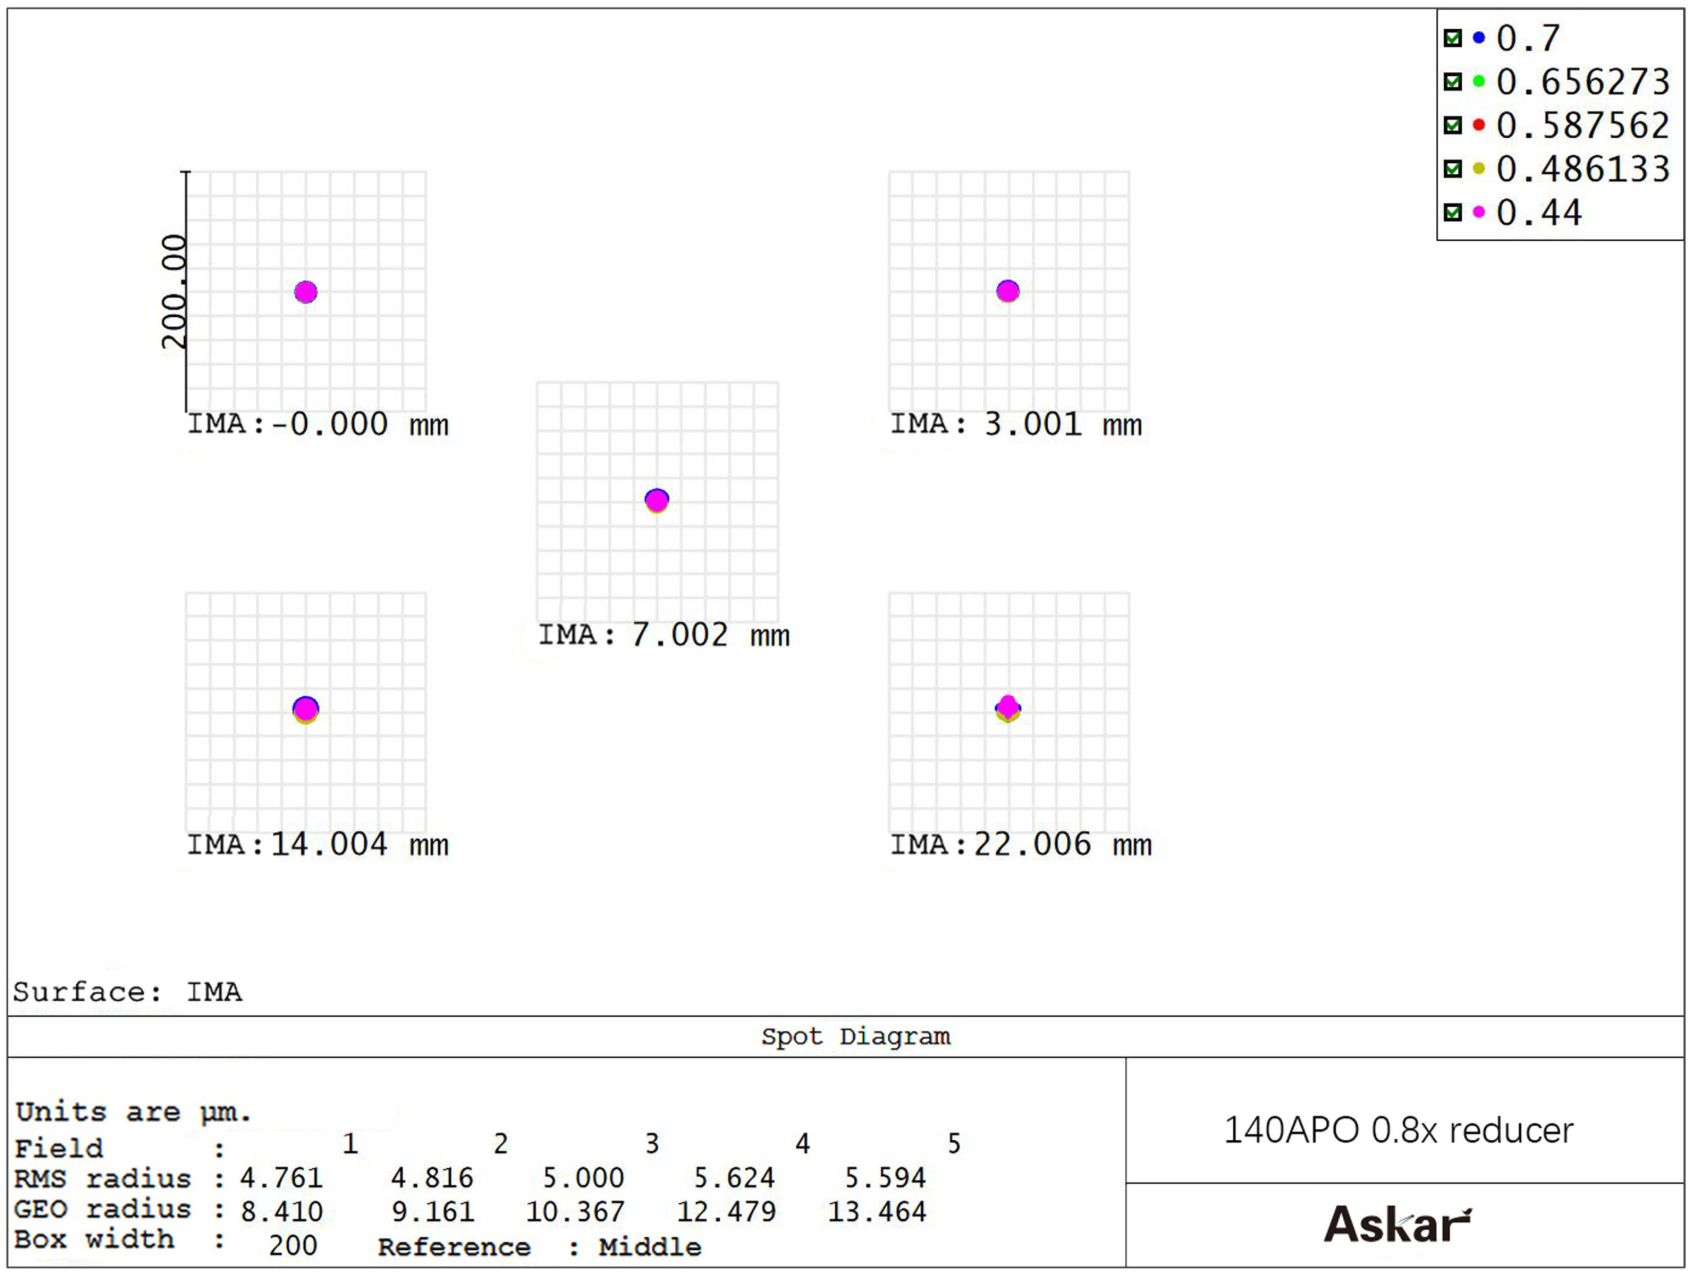Click the 140APO 0.8x reducer title text

(x=1398, y=1130)
